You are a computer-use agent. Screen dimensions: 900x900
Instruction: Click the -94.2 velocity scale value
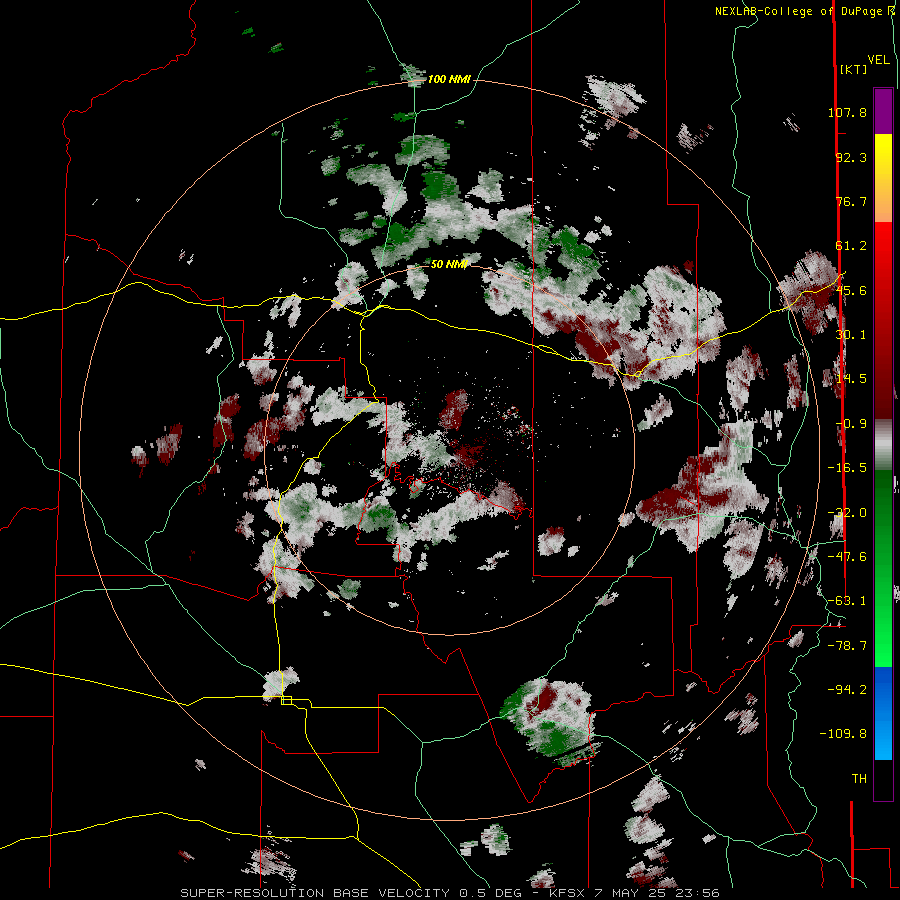pos(847,690)
